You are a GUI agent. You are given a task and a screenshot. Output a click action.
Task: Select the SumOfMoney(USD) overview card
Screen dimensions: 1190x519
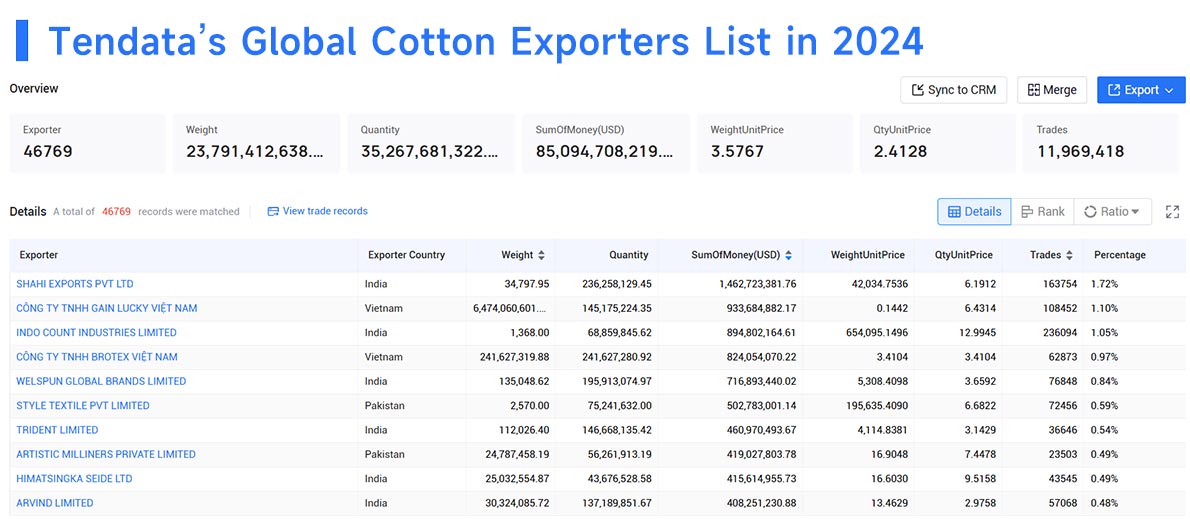point(606,141)
